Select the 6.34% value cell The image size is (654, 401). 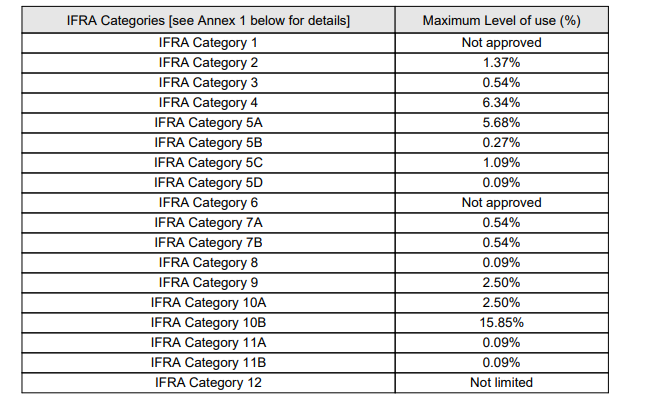click(501, 103)
